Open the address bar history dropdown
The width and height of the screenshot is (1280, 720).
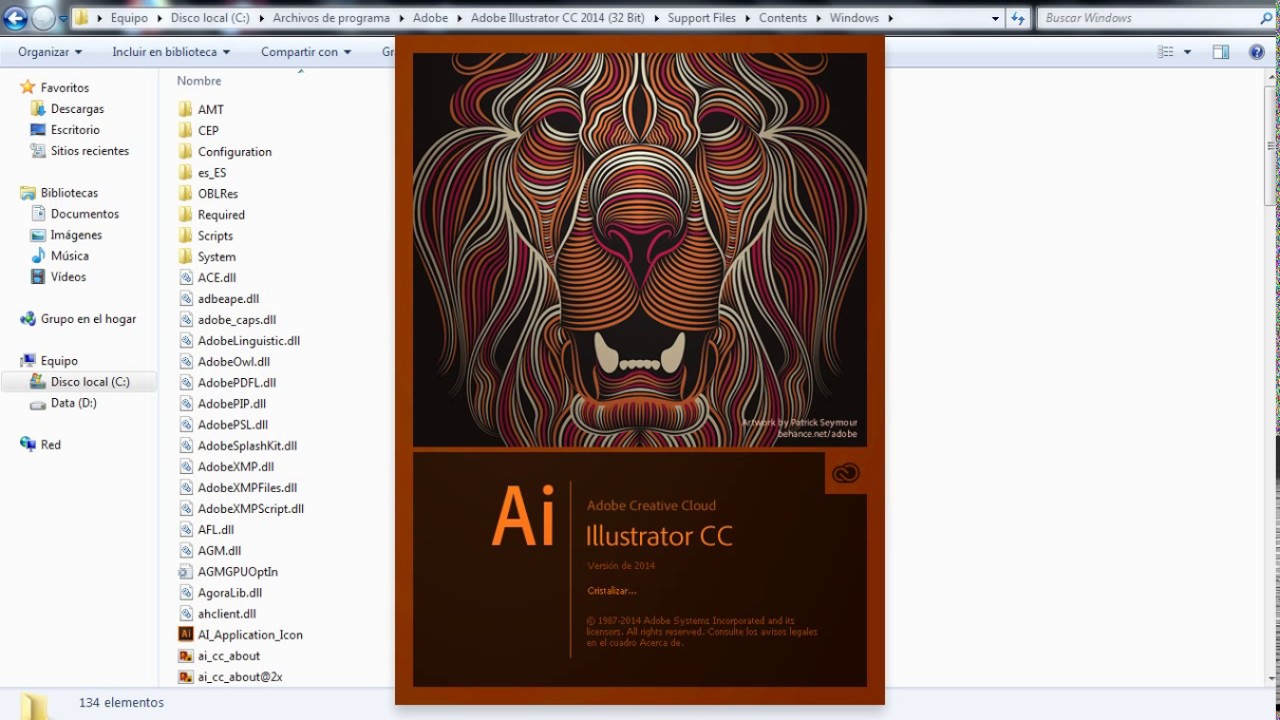995,18
